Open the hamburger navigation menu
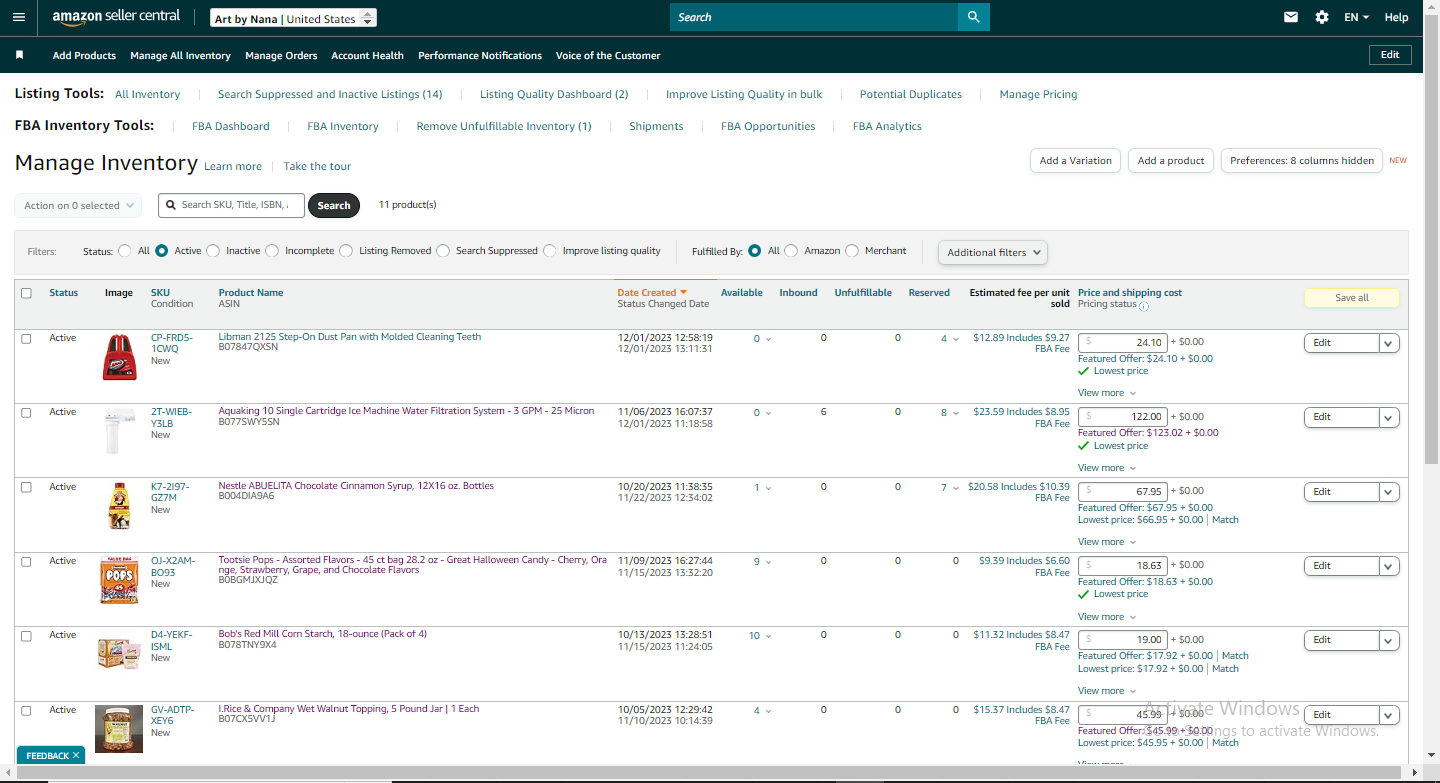Screen dimensions: 1440x783 pos(18,17)
